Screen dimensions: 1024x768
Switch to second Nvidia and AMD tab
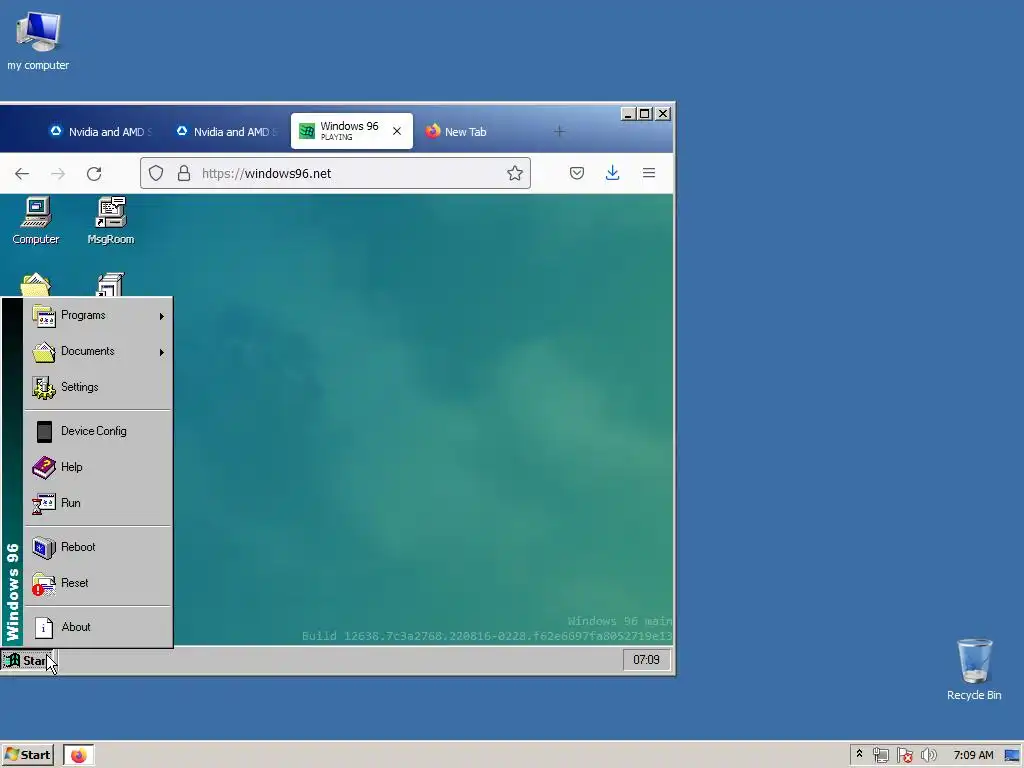point(227,131)
